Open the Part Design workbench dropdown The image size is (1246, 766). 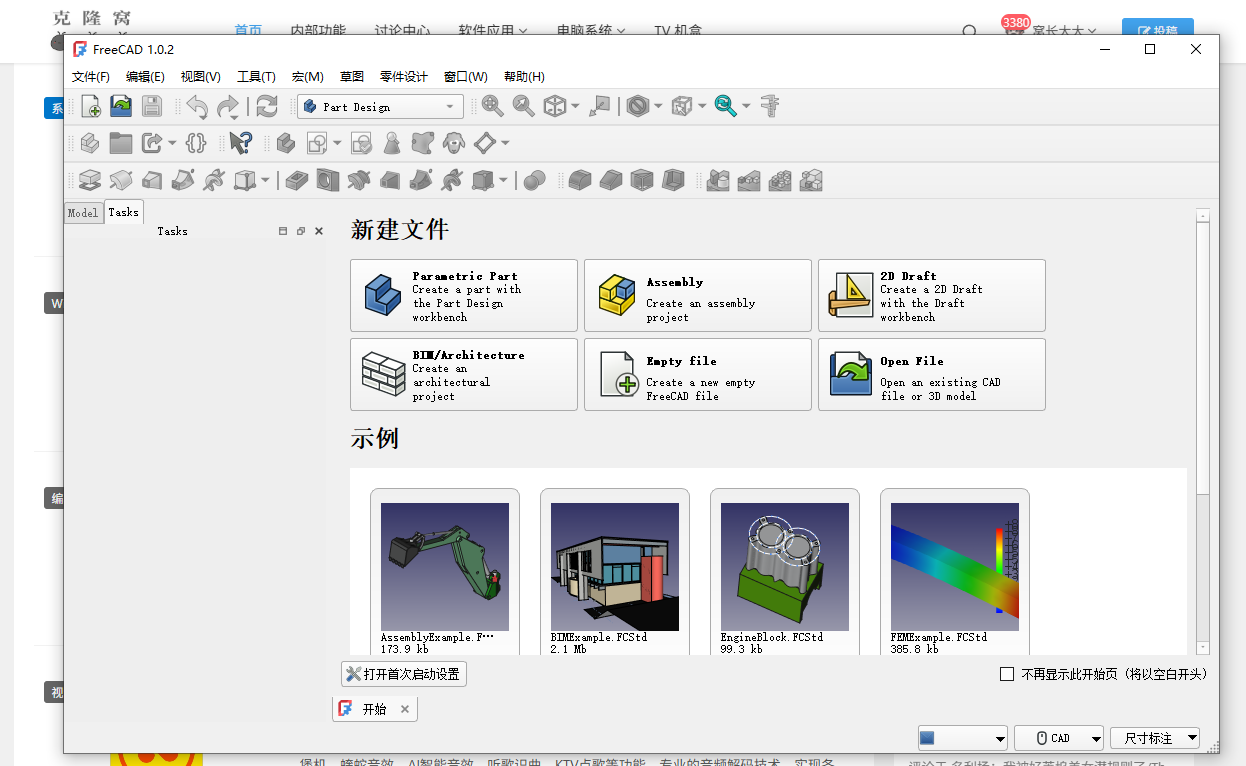(x=380, y=106)
